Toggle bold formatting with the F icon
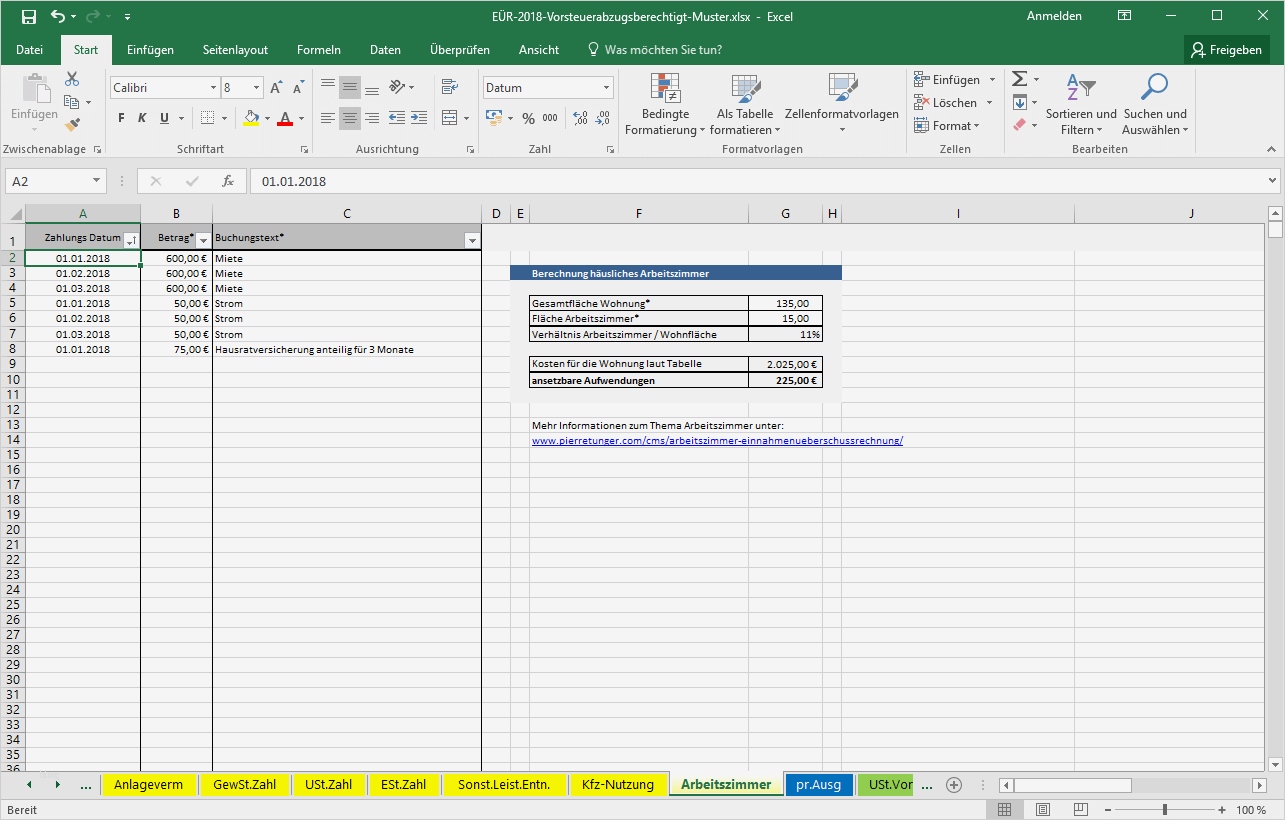Image resolution: width=1285 pixels, height=820 pixels. click(119, 118)
